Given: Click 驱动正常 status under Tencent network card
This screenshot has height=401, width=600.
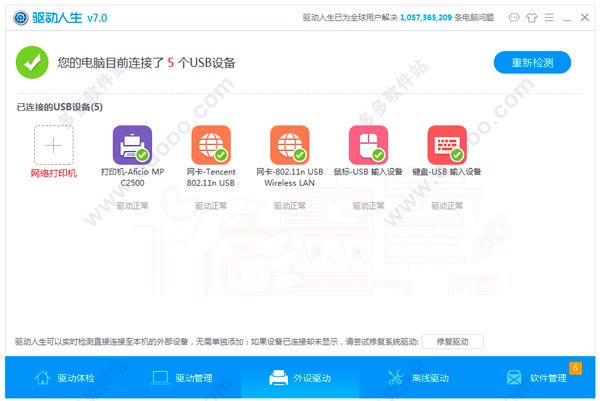Looking at the screenshot, I should point(211,206).
